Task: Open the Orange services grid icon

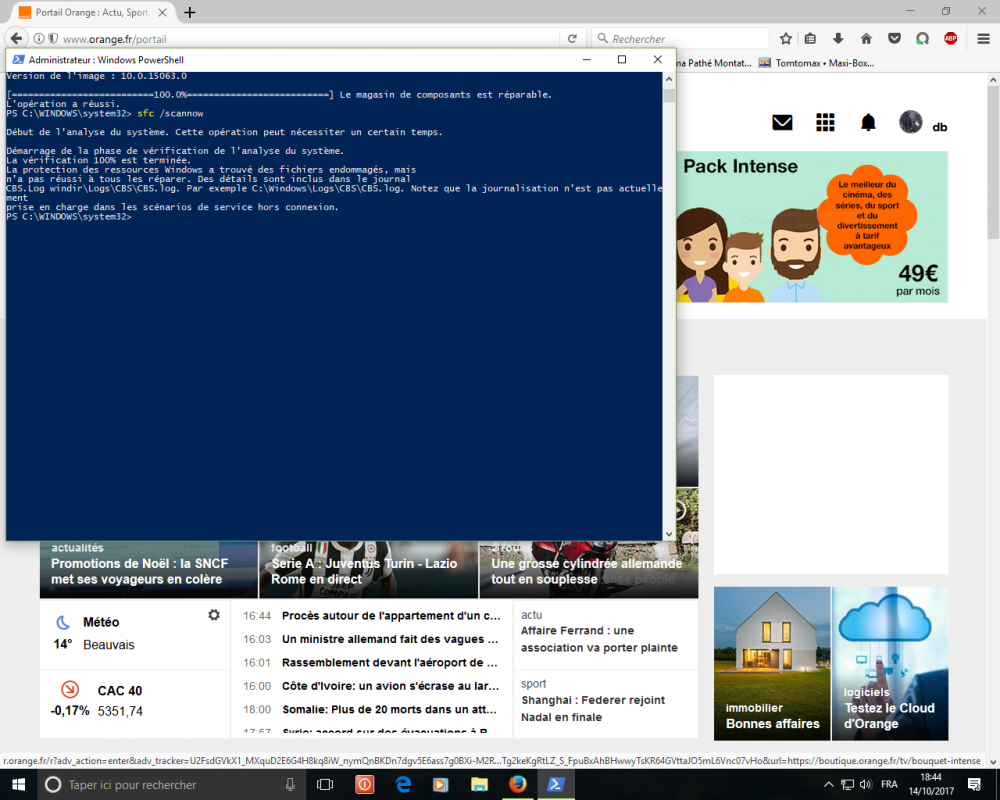Action: point(825,122)
